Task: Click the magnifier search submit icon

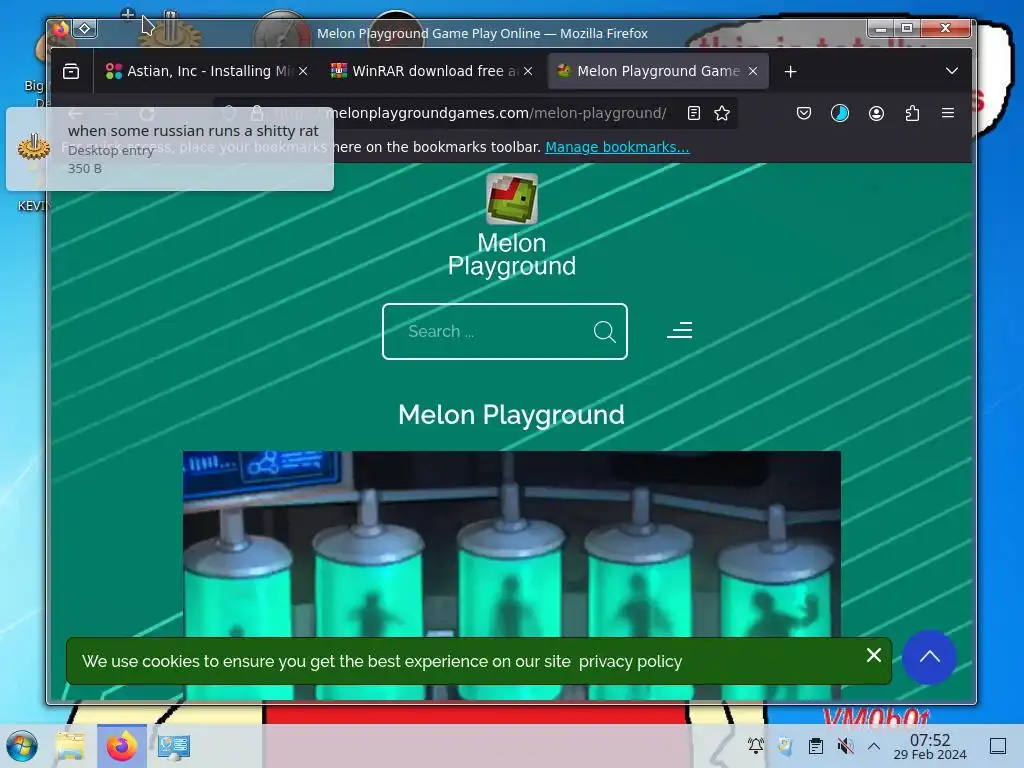Action: click(x=605, y=332)
